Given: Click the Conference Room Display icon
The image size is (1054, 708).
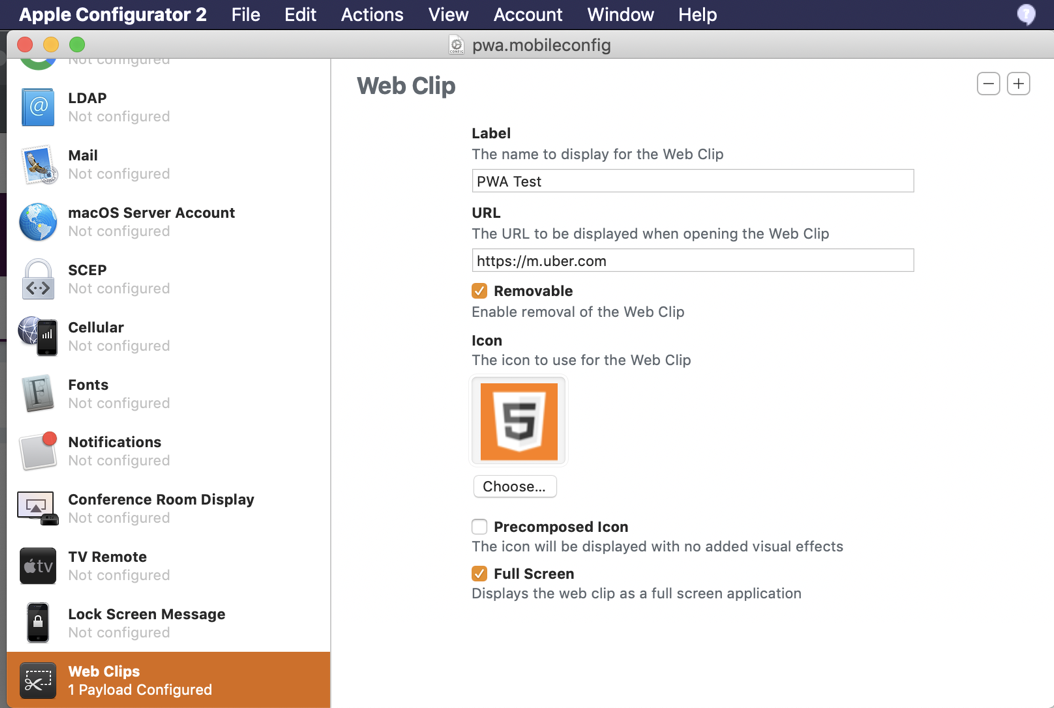Looking at the screenshot, I should [38, 508].
